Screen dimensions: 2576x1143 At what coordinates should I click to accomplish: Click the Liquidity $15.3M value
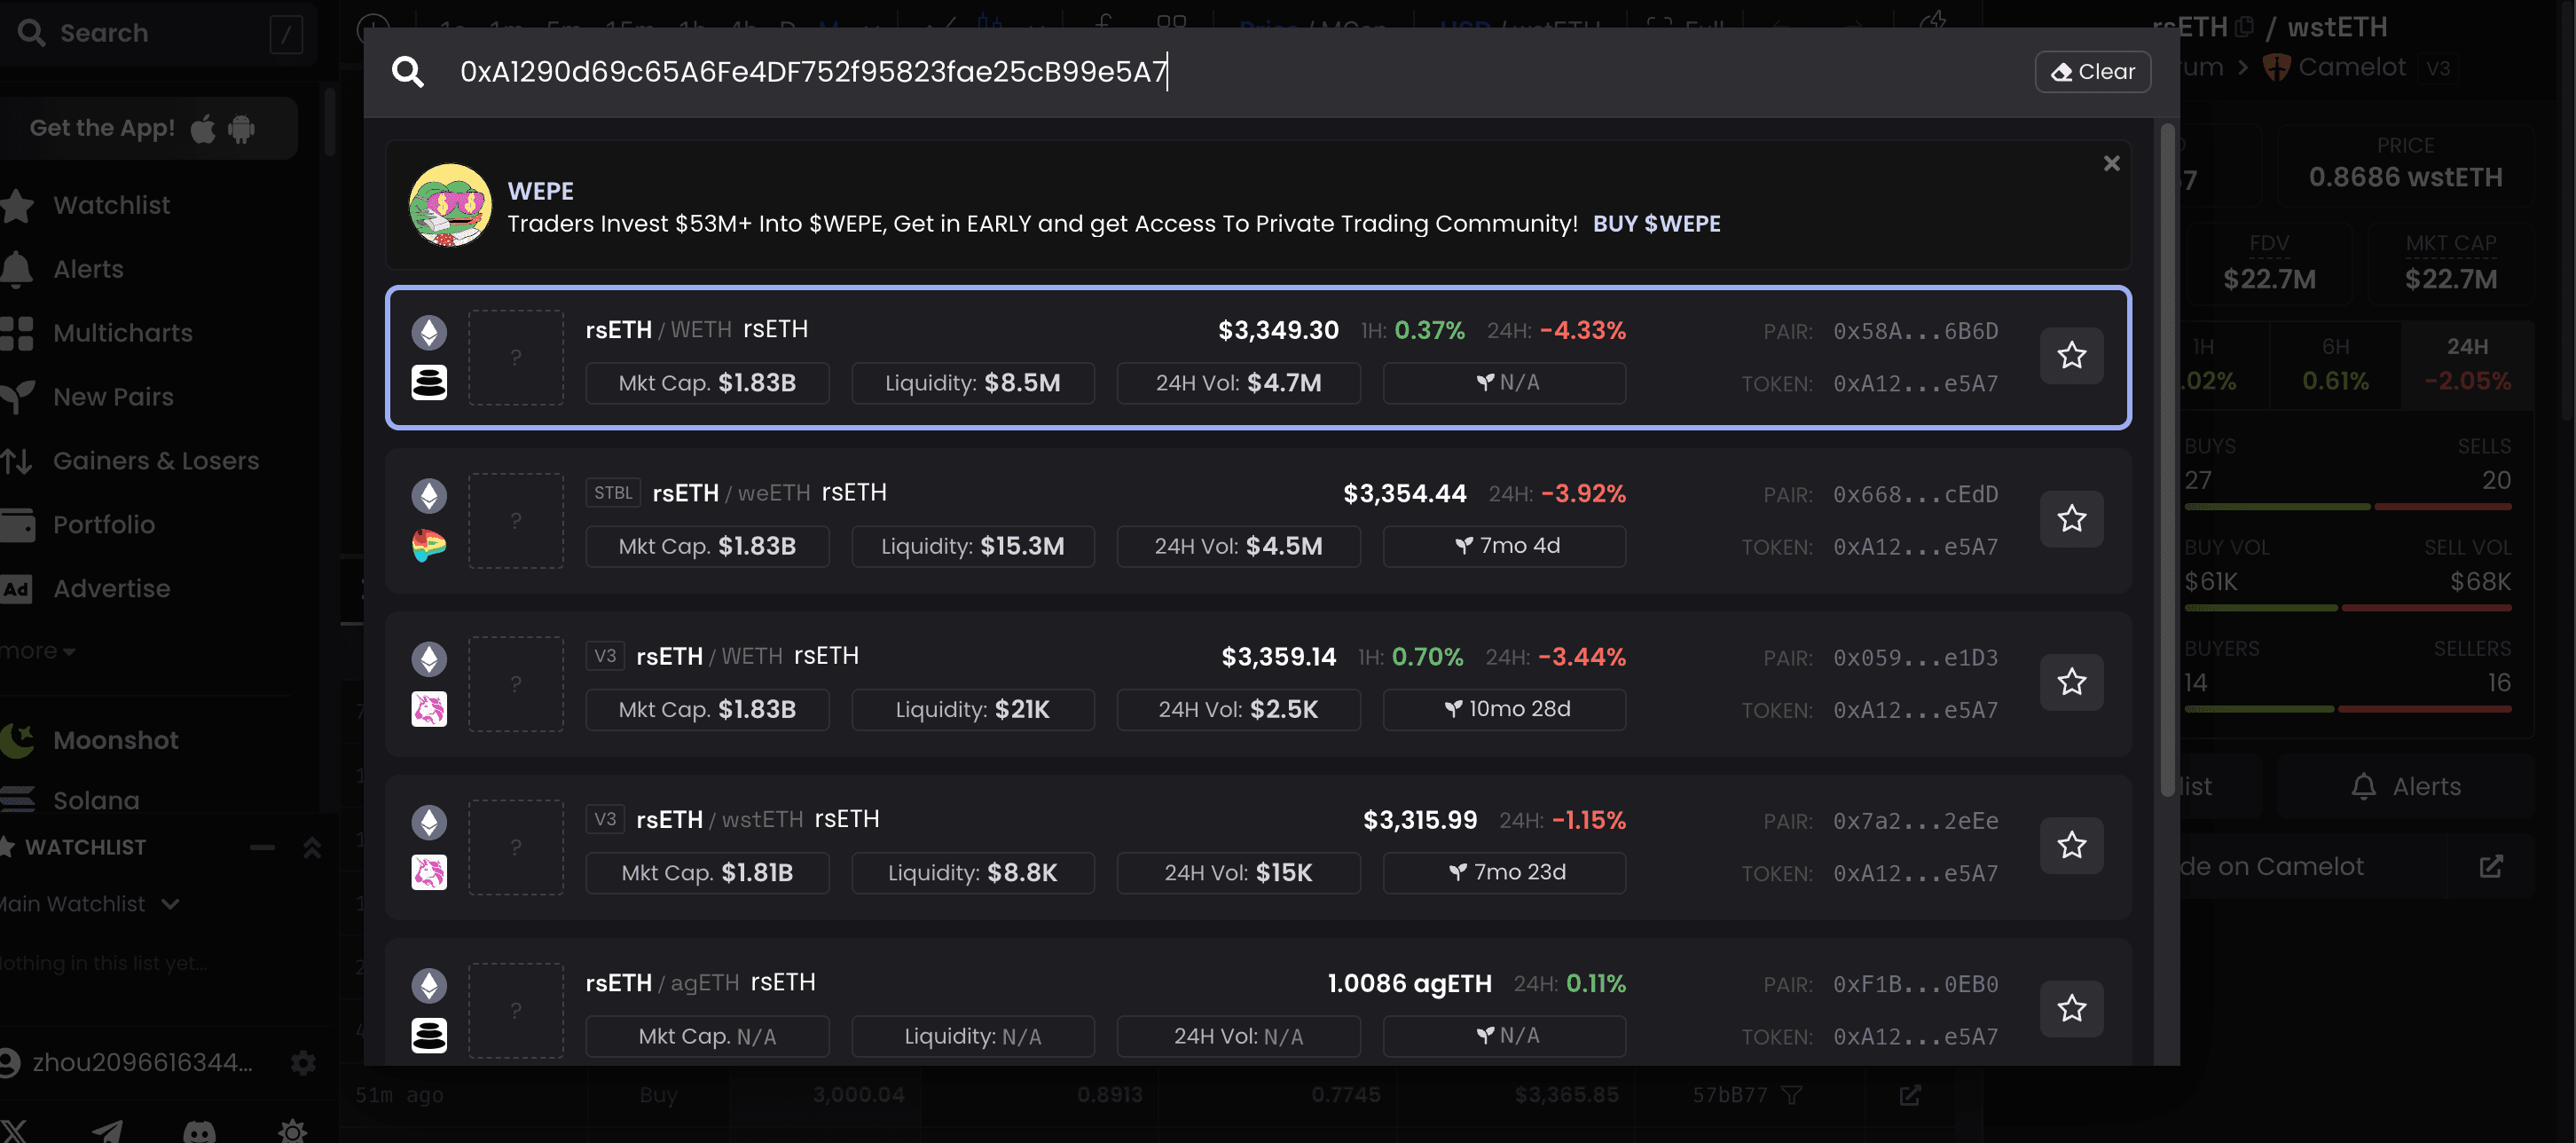[x=1021, y=546]
